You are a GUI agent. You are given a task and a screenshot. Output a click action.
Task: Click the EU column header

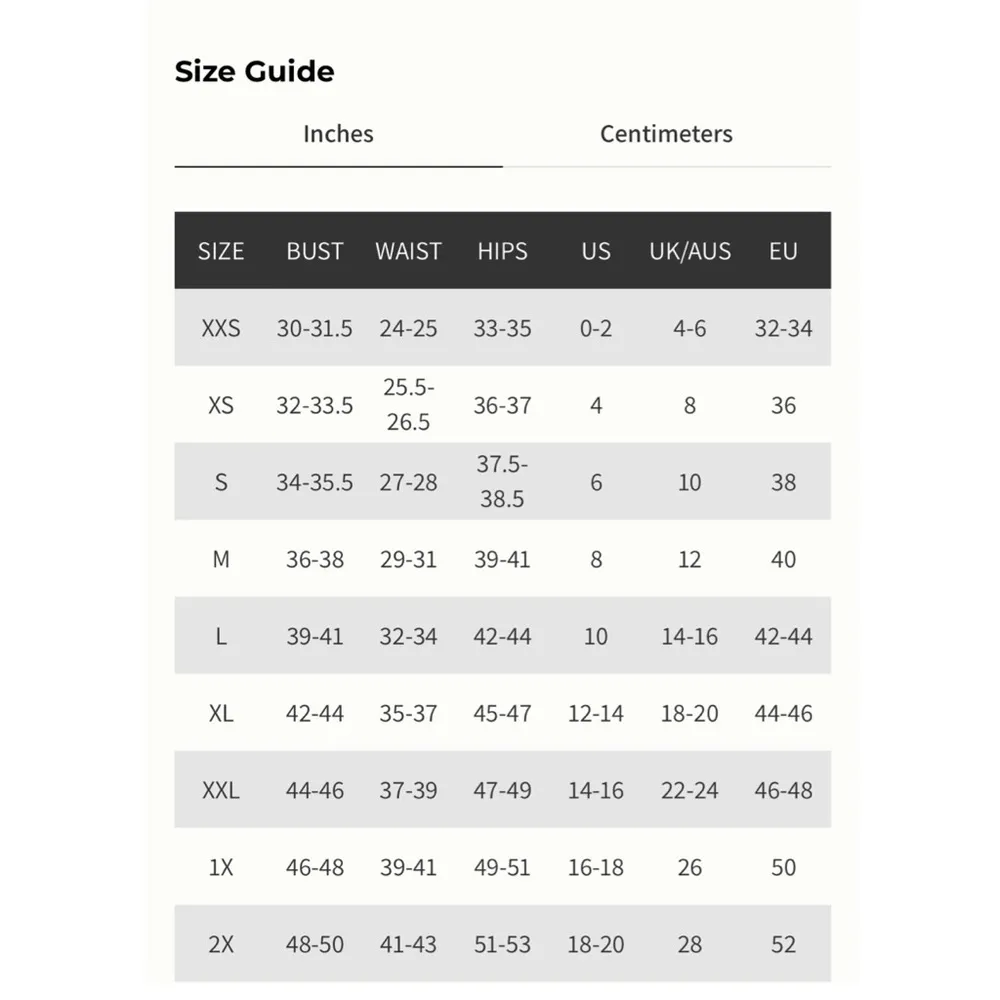coord(783,251)
